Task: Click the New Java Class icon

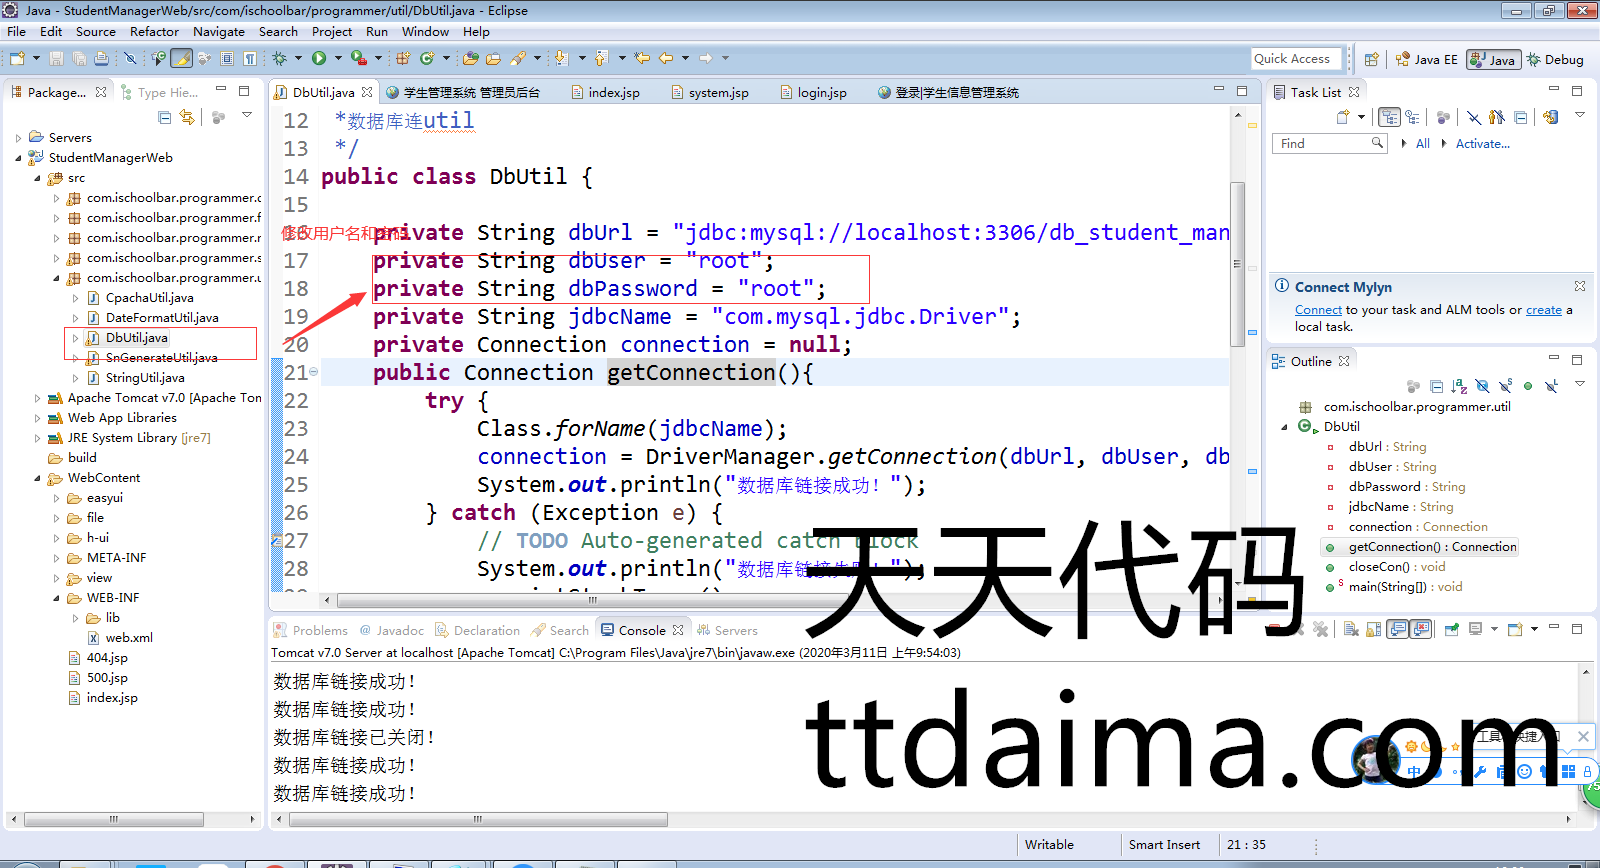Action: [427, 59]
